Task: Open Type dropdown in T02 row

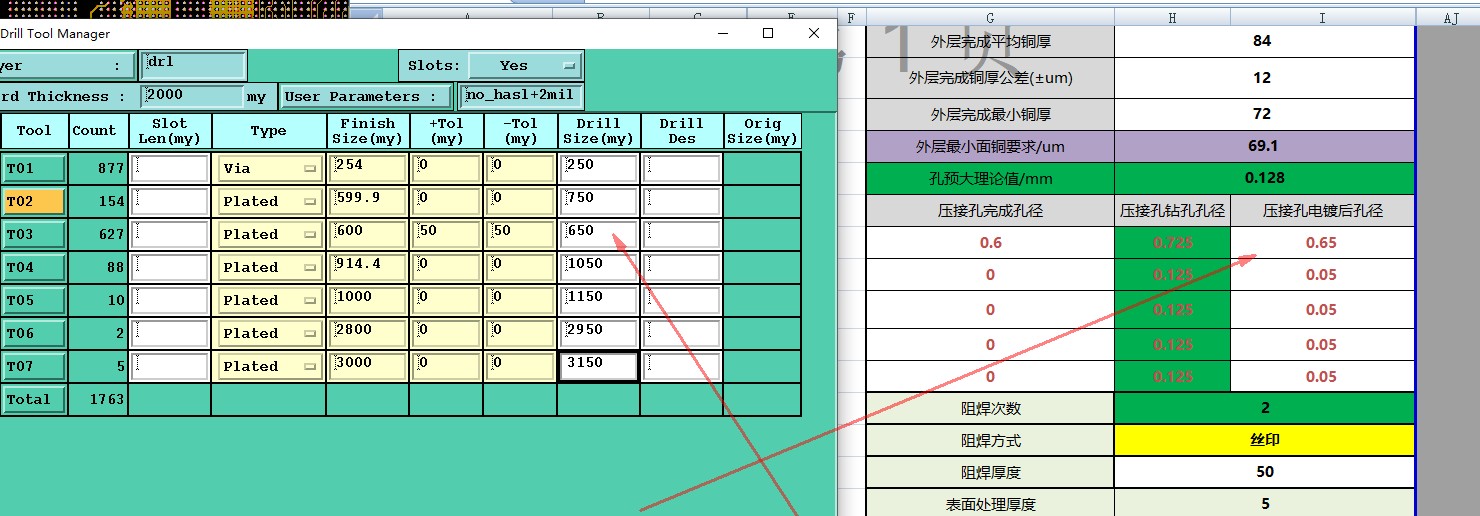Action: [x=269, y=201]
